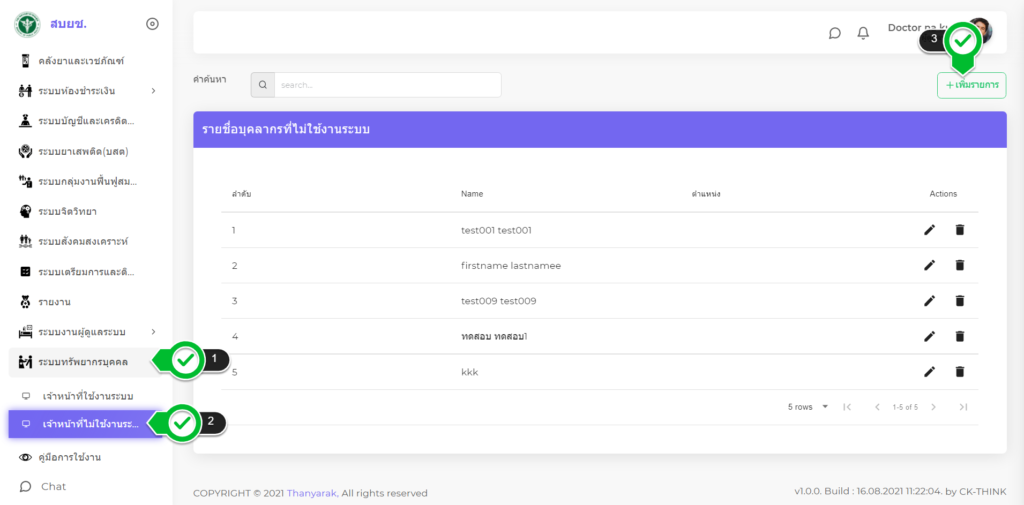Click the search magnifier icon

pos(262,85)
